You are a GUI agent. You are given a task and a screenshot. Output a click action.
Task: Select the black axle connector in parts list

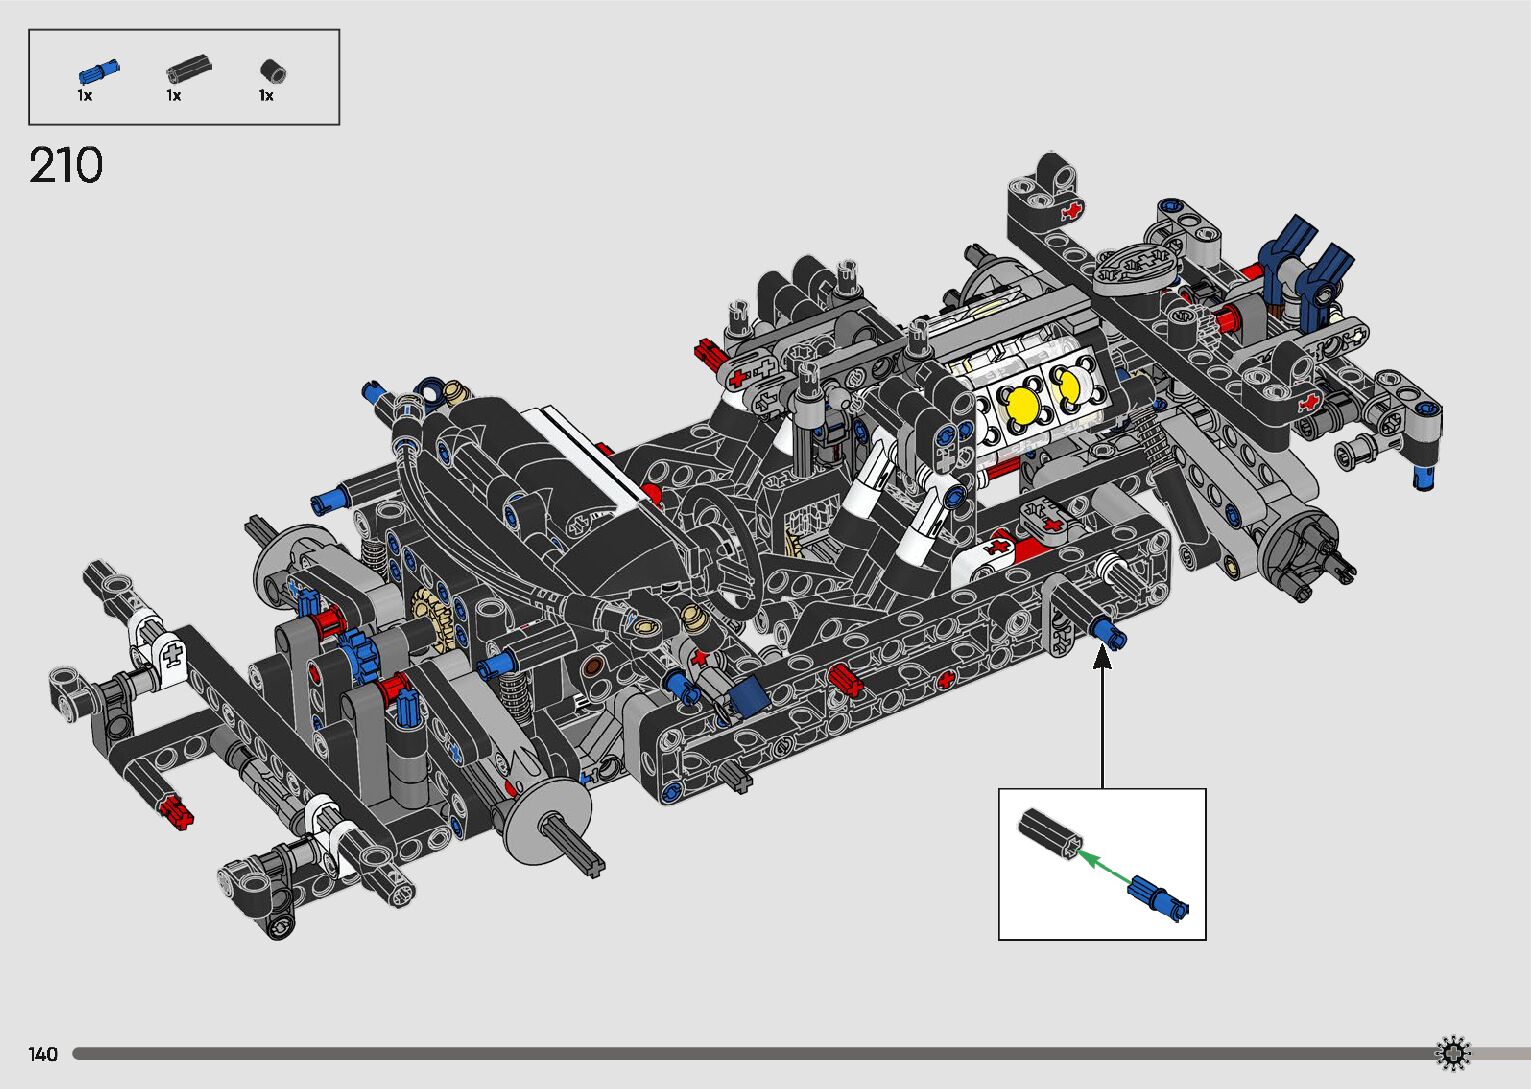point(188,68)
